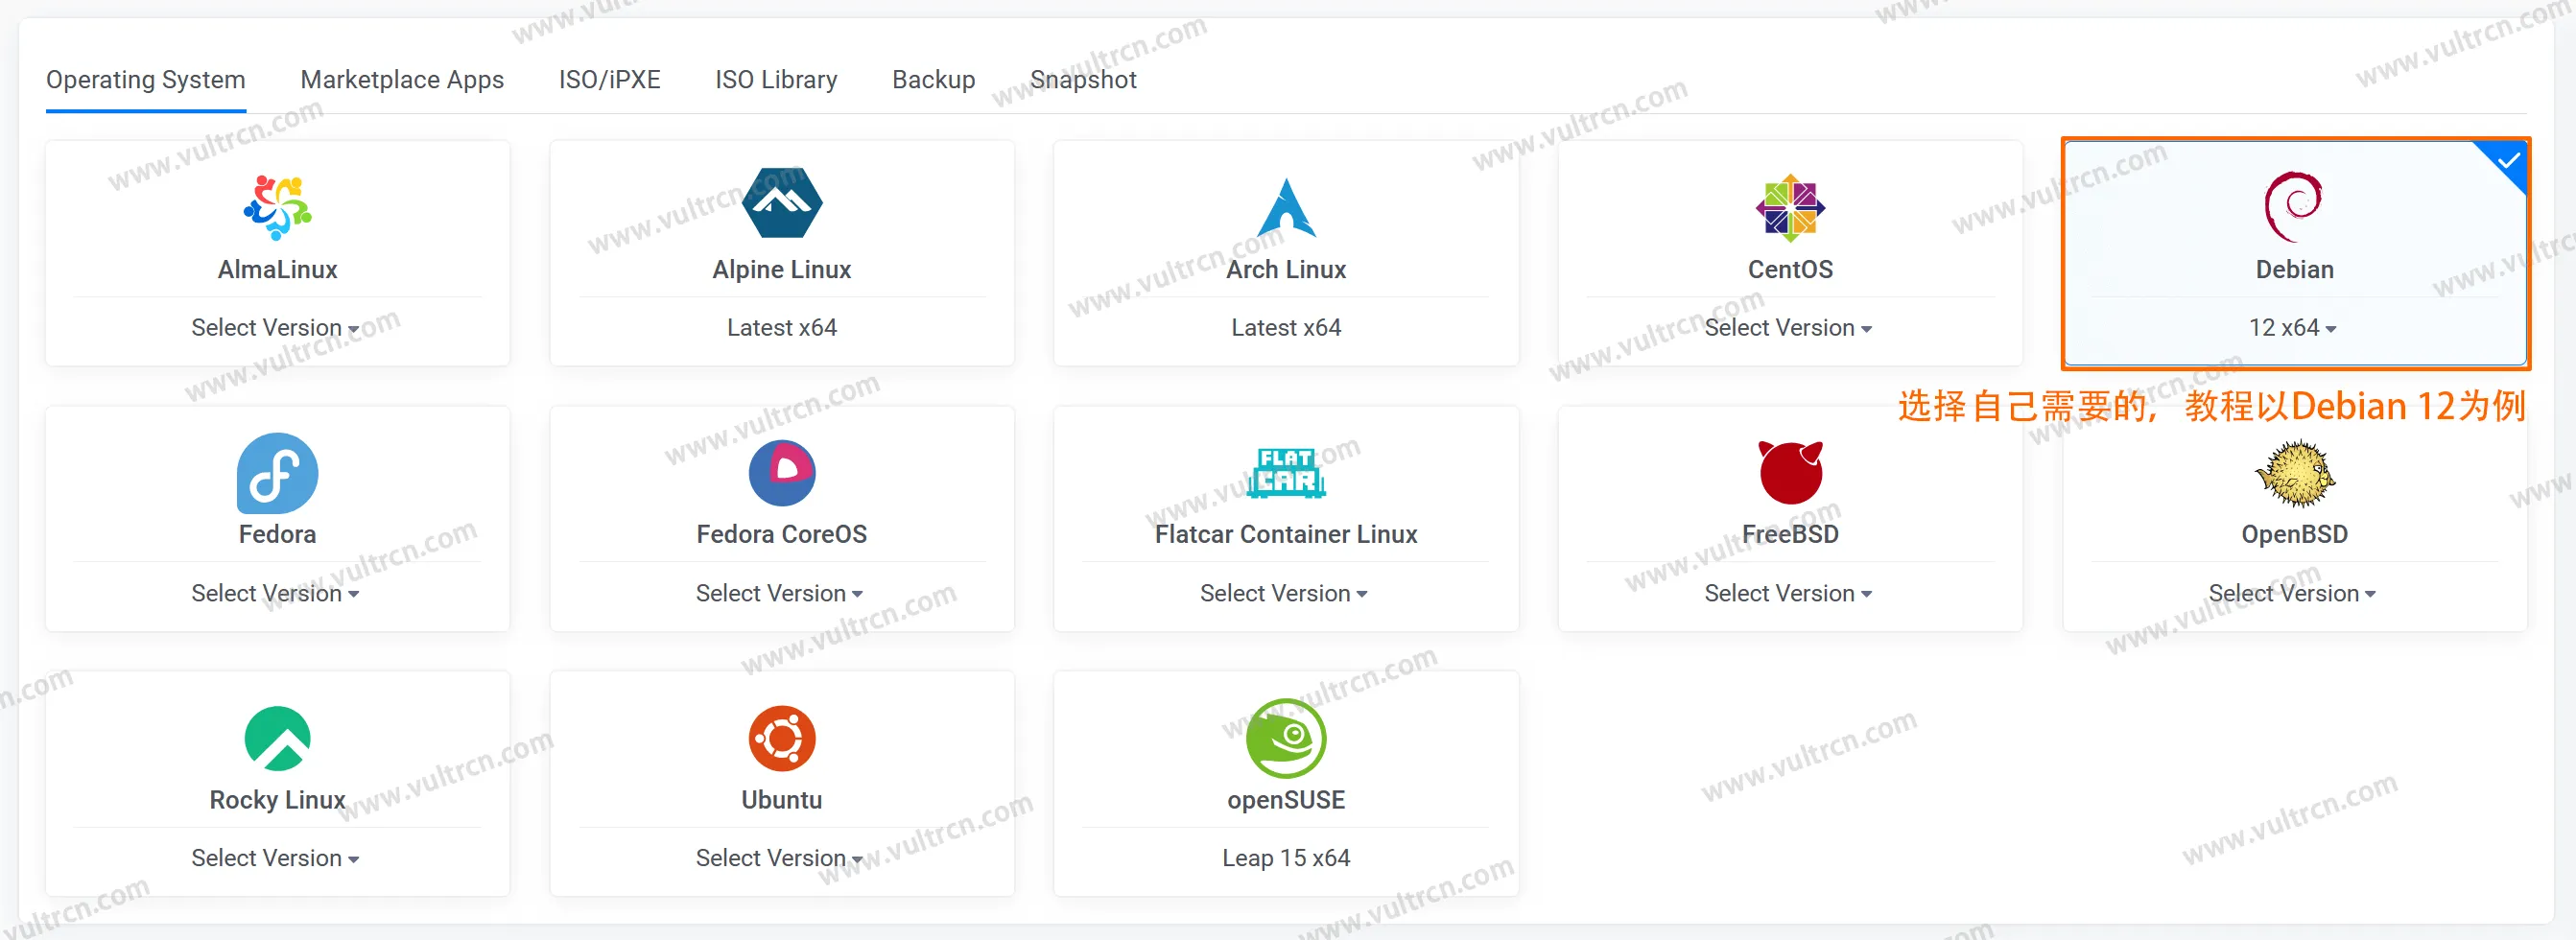Click the Rocky Linux logo

click(x=277, y=738)
